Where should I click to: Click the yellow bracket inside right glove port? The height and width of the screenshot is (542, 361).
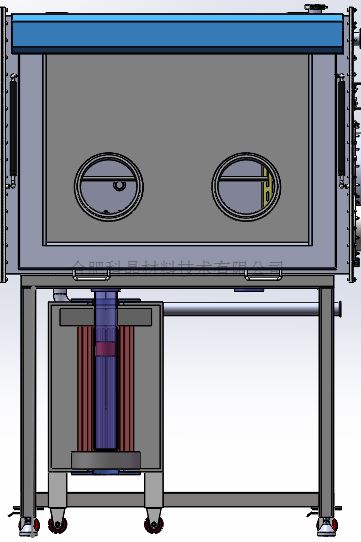coord(268,187)
